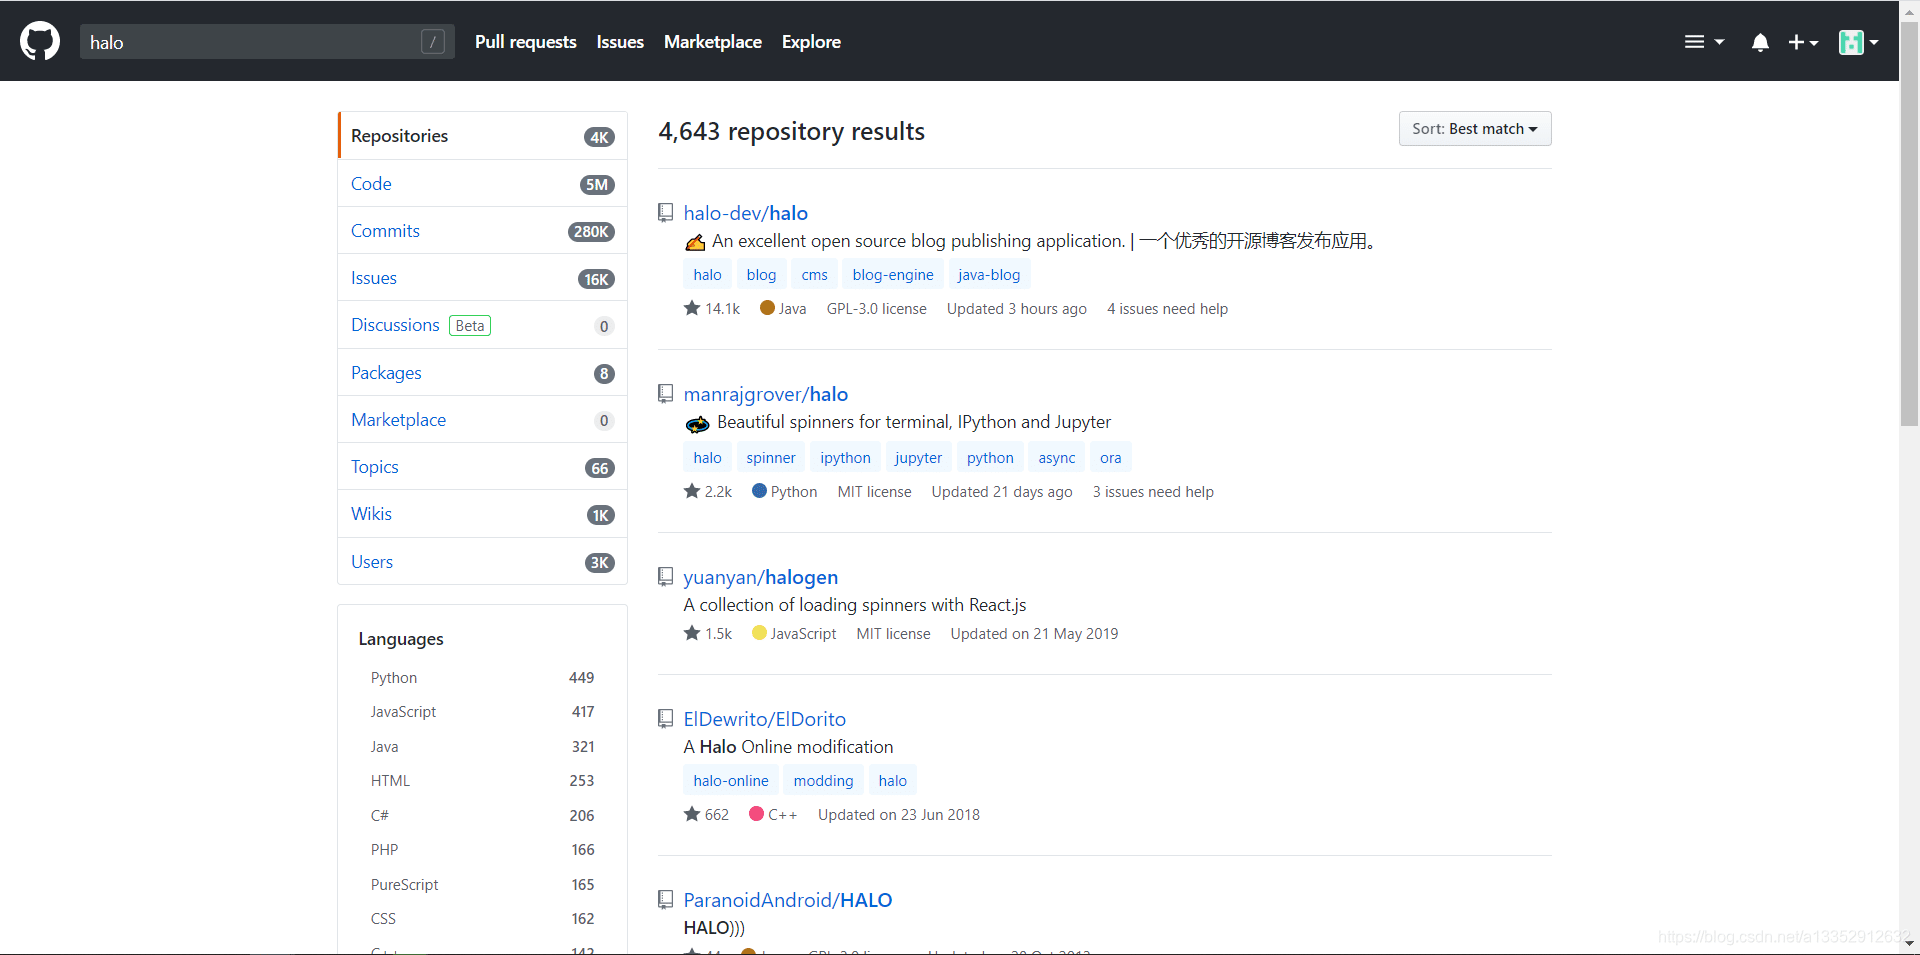Click the Python language color dot

click(x=759, y=491)
